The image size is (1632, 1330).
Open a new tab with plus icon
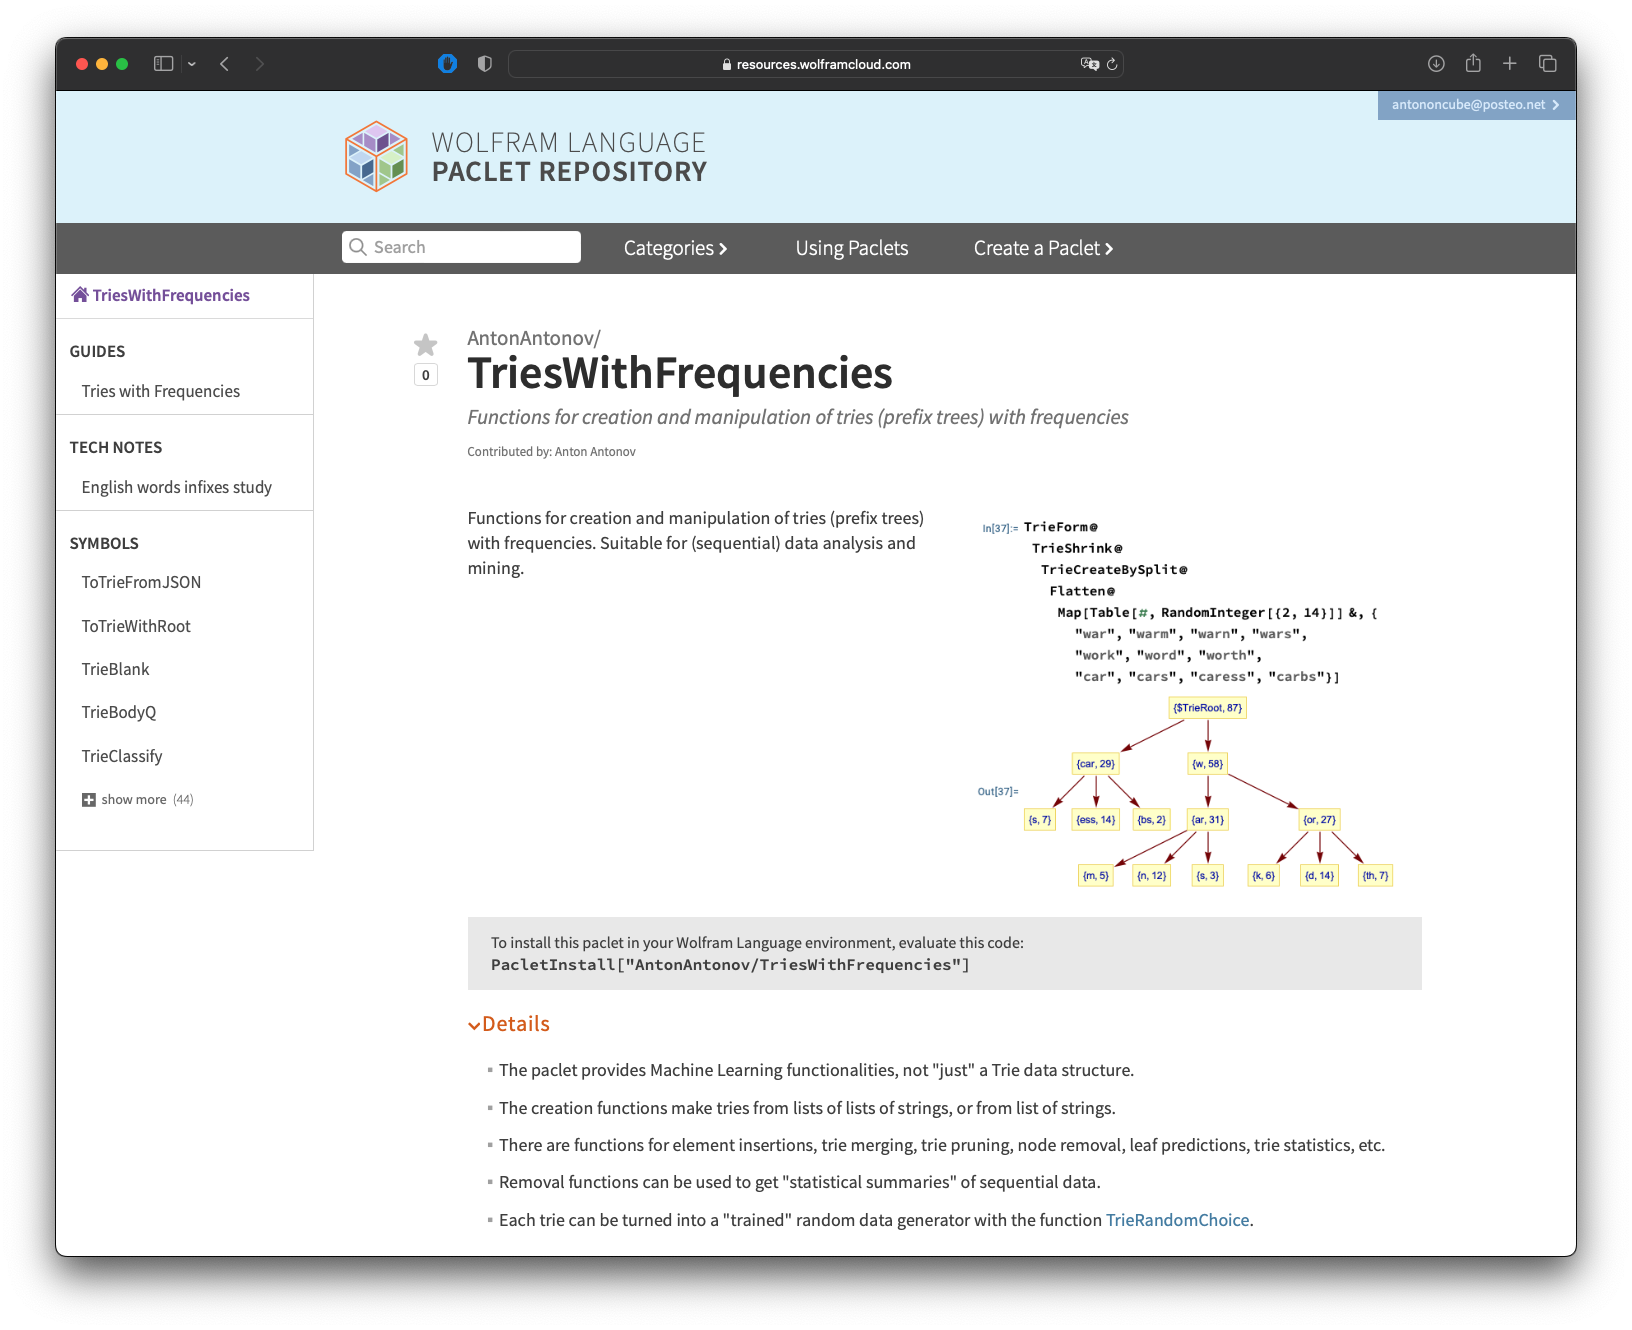click(1510, 64)
